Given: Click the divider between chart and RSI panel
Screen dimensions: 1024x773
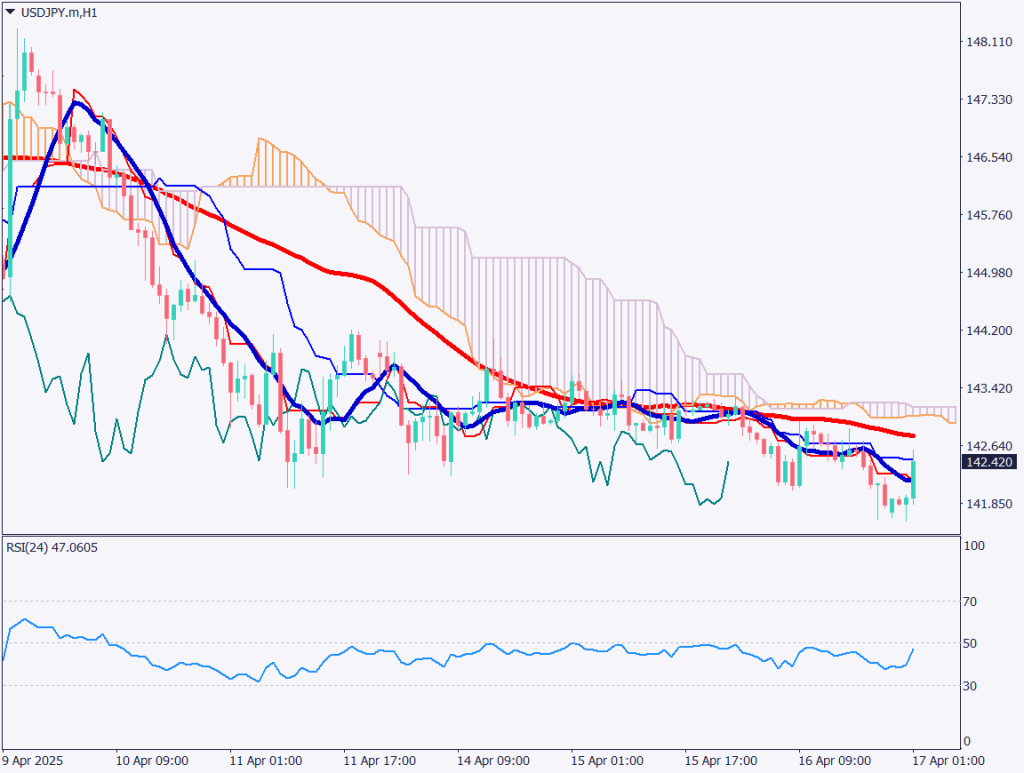Looking at the screenshot, I should (x=480, y=535).
